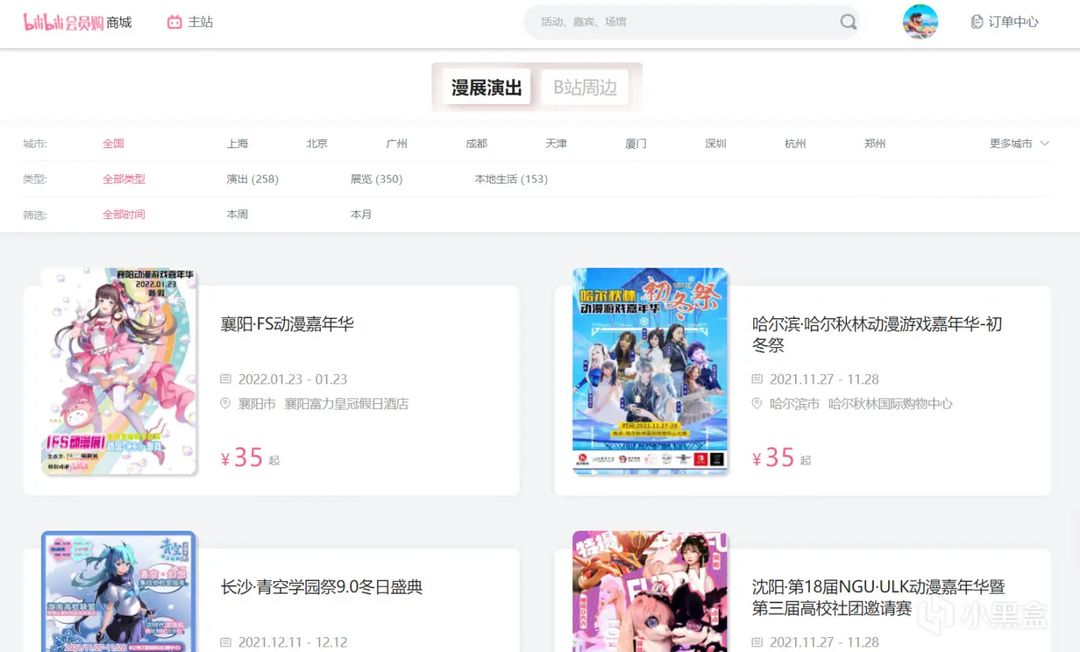Click the title 长沙·青空学园祭9.0冬日盛典

[322, 587]
